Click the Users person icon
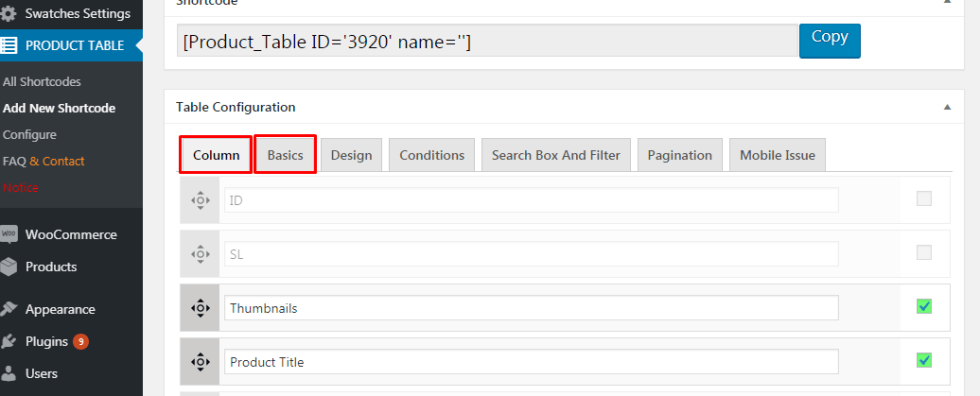980x396 pixels. [x=8, y=374]
